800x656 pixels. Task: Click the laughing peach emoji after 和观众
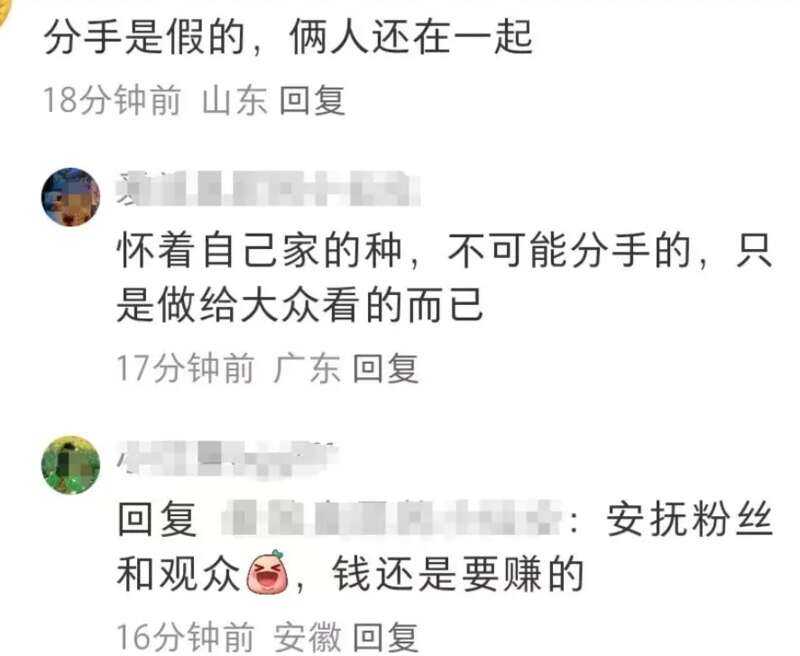267,572
